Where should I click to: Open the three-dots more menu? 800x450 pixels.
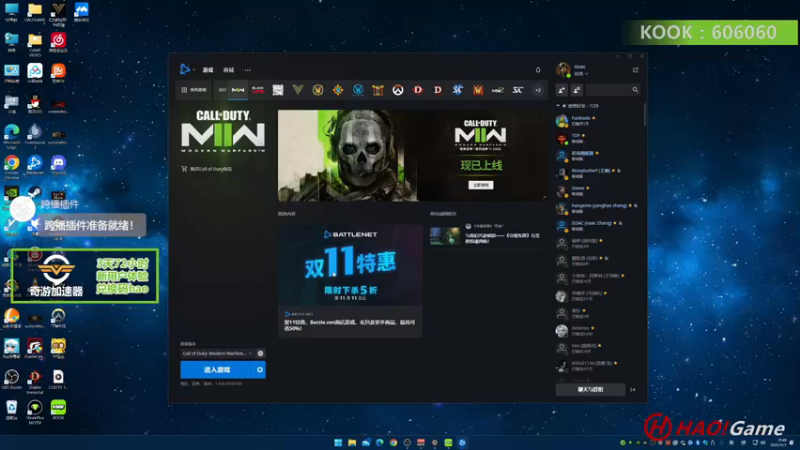point(247,70)
